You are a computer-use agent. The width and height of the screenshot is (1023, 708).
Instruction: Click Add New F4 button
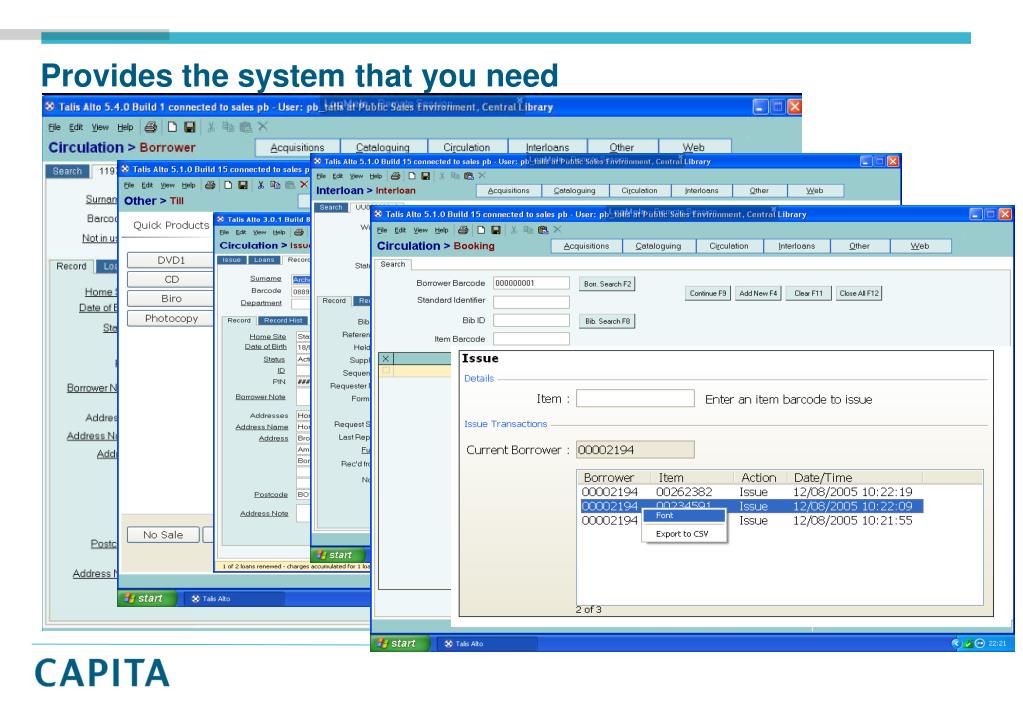click(x=758, y=294)
